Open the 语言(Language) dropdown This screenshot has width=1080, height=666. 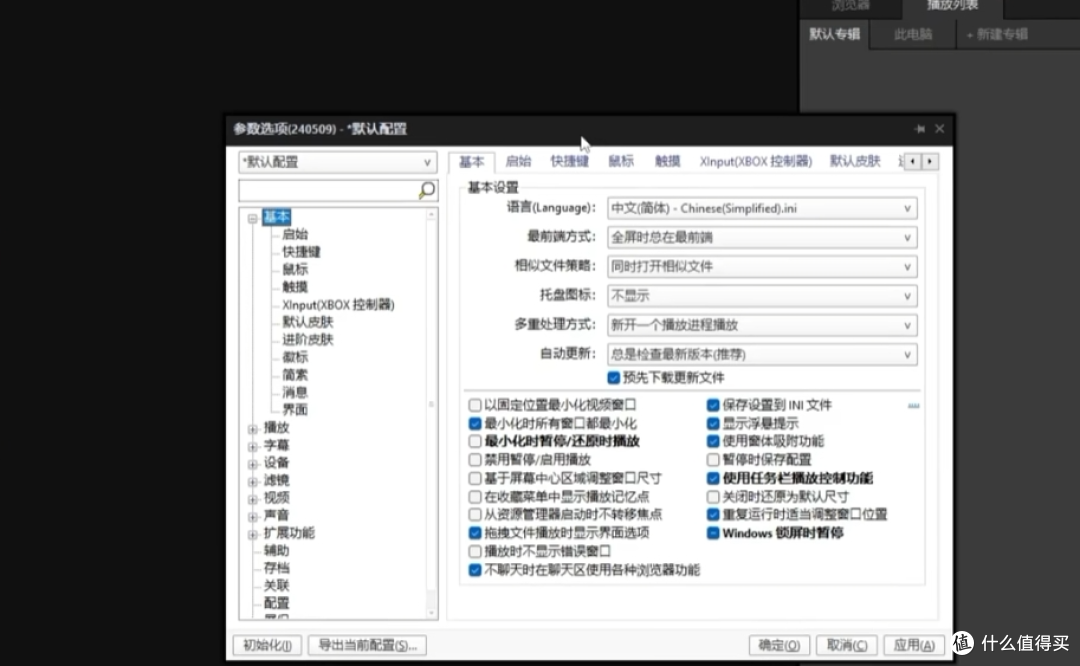[x=762, y=208]
